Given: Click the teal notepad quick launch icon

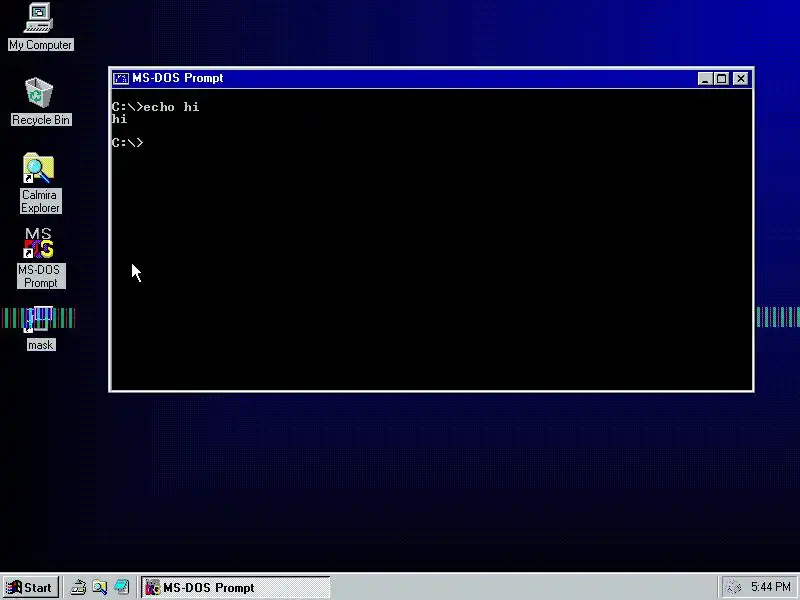Looking at the screenshot, I should (x=121, y=587).
